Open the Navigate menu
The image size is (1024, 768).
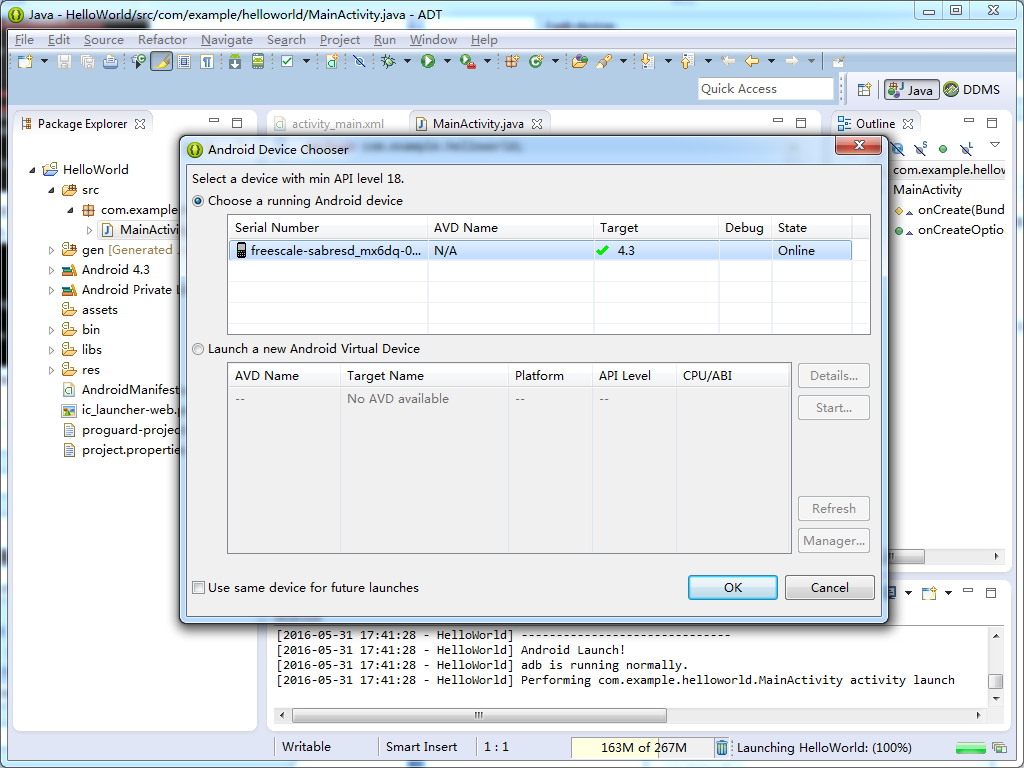click(x=227, y=40)
